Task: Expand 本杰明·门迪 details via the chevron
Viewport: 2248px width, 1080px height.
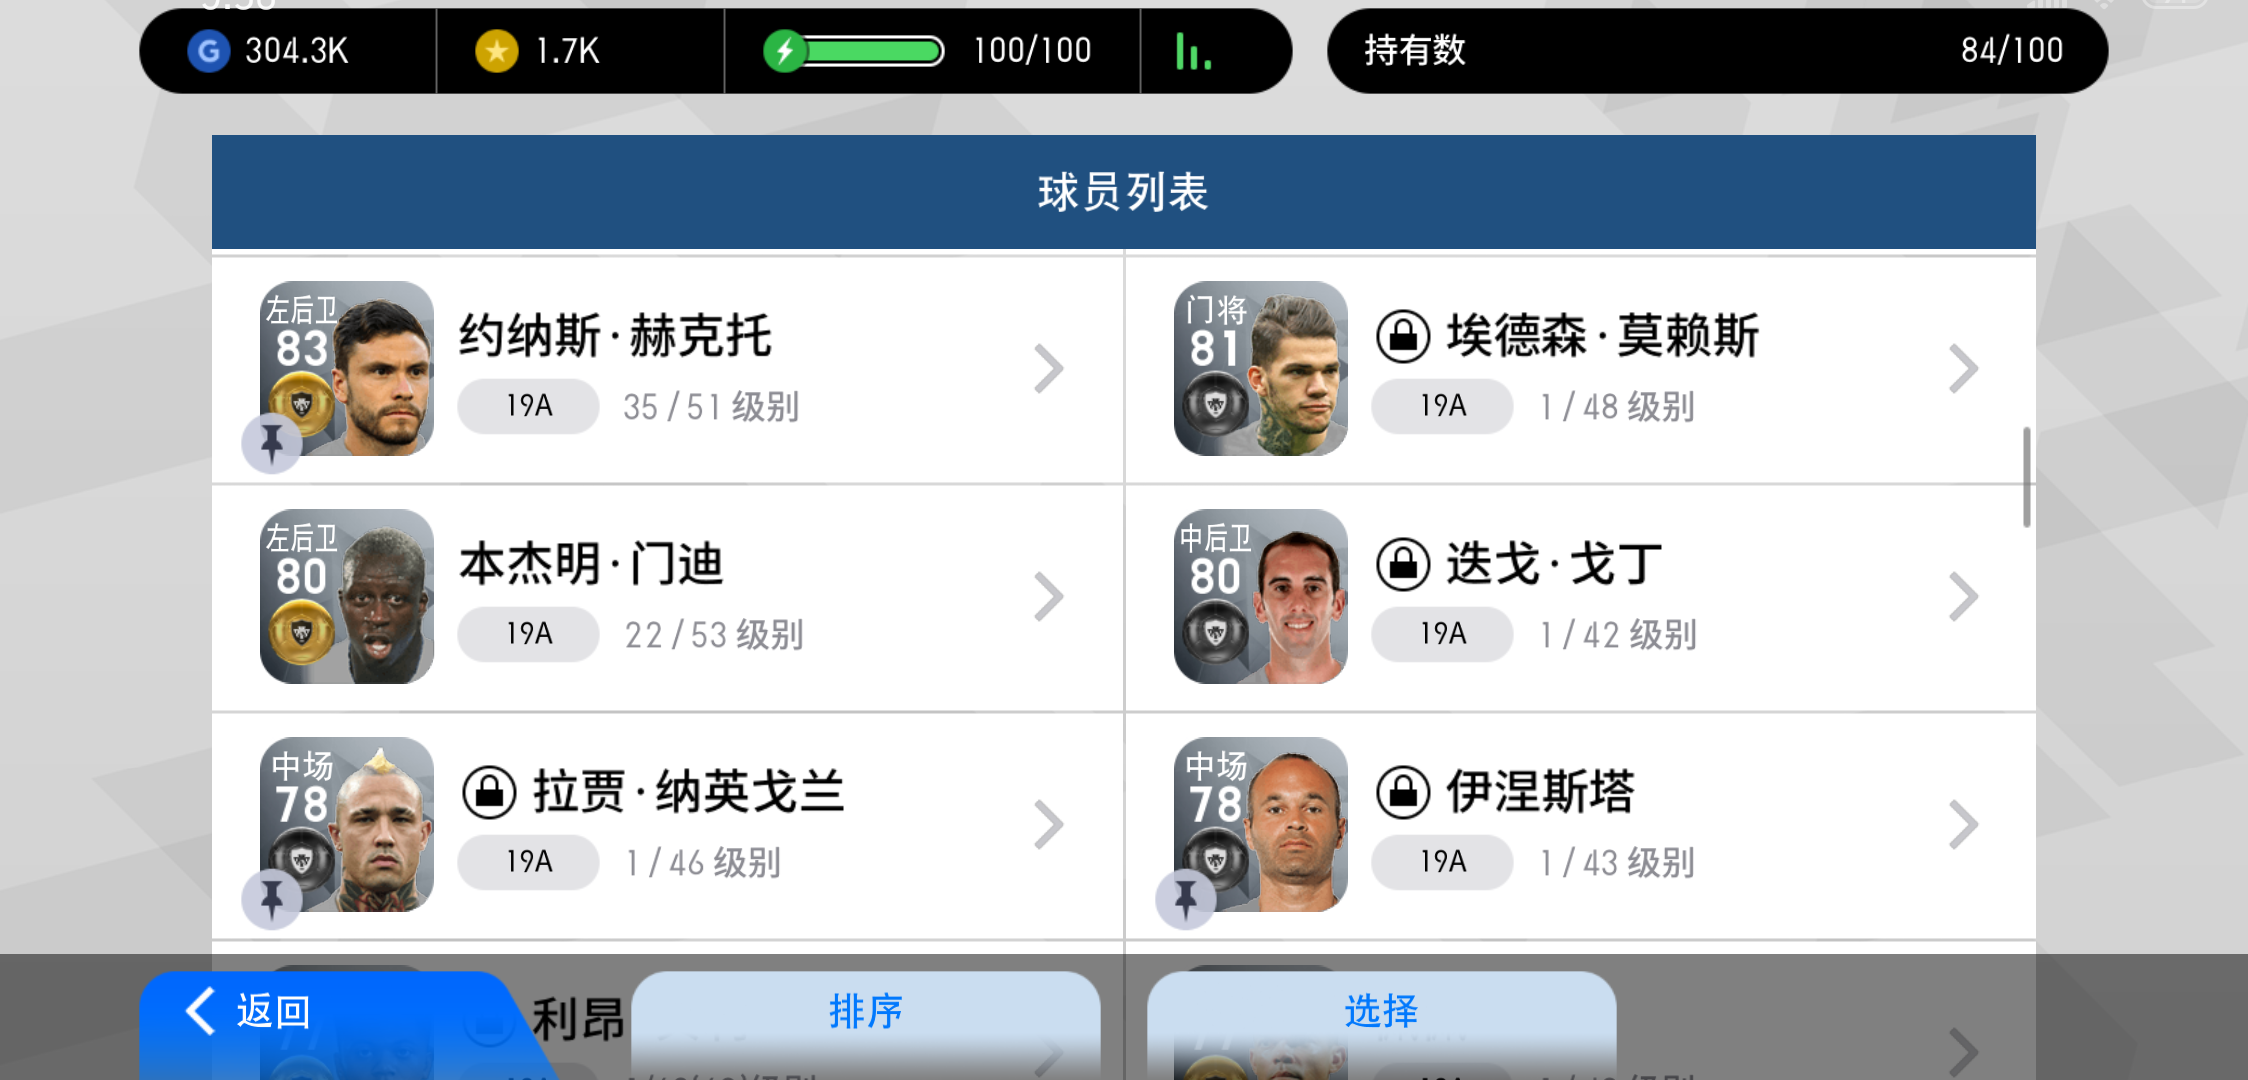Action: click(x=1048, y=597)
